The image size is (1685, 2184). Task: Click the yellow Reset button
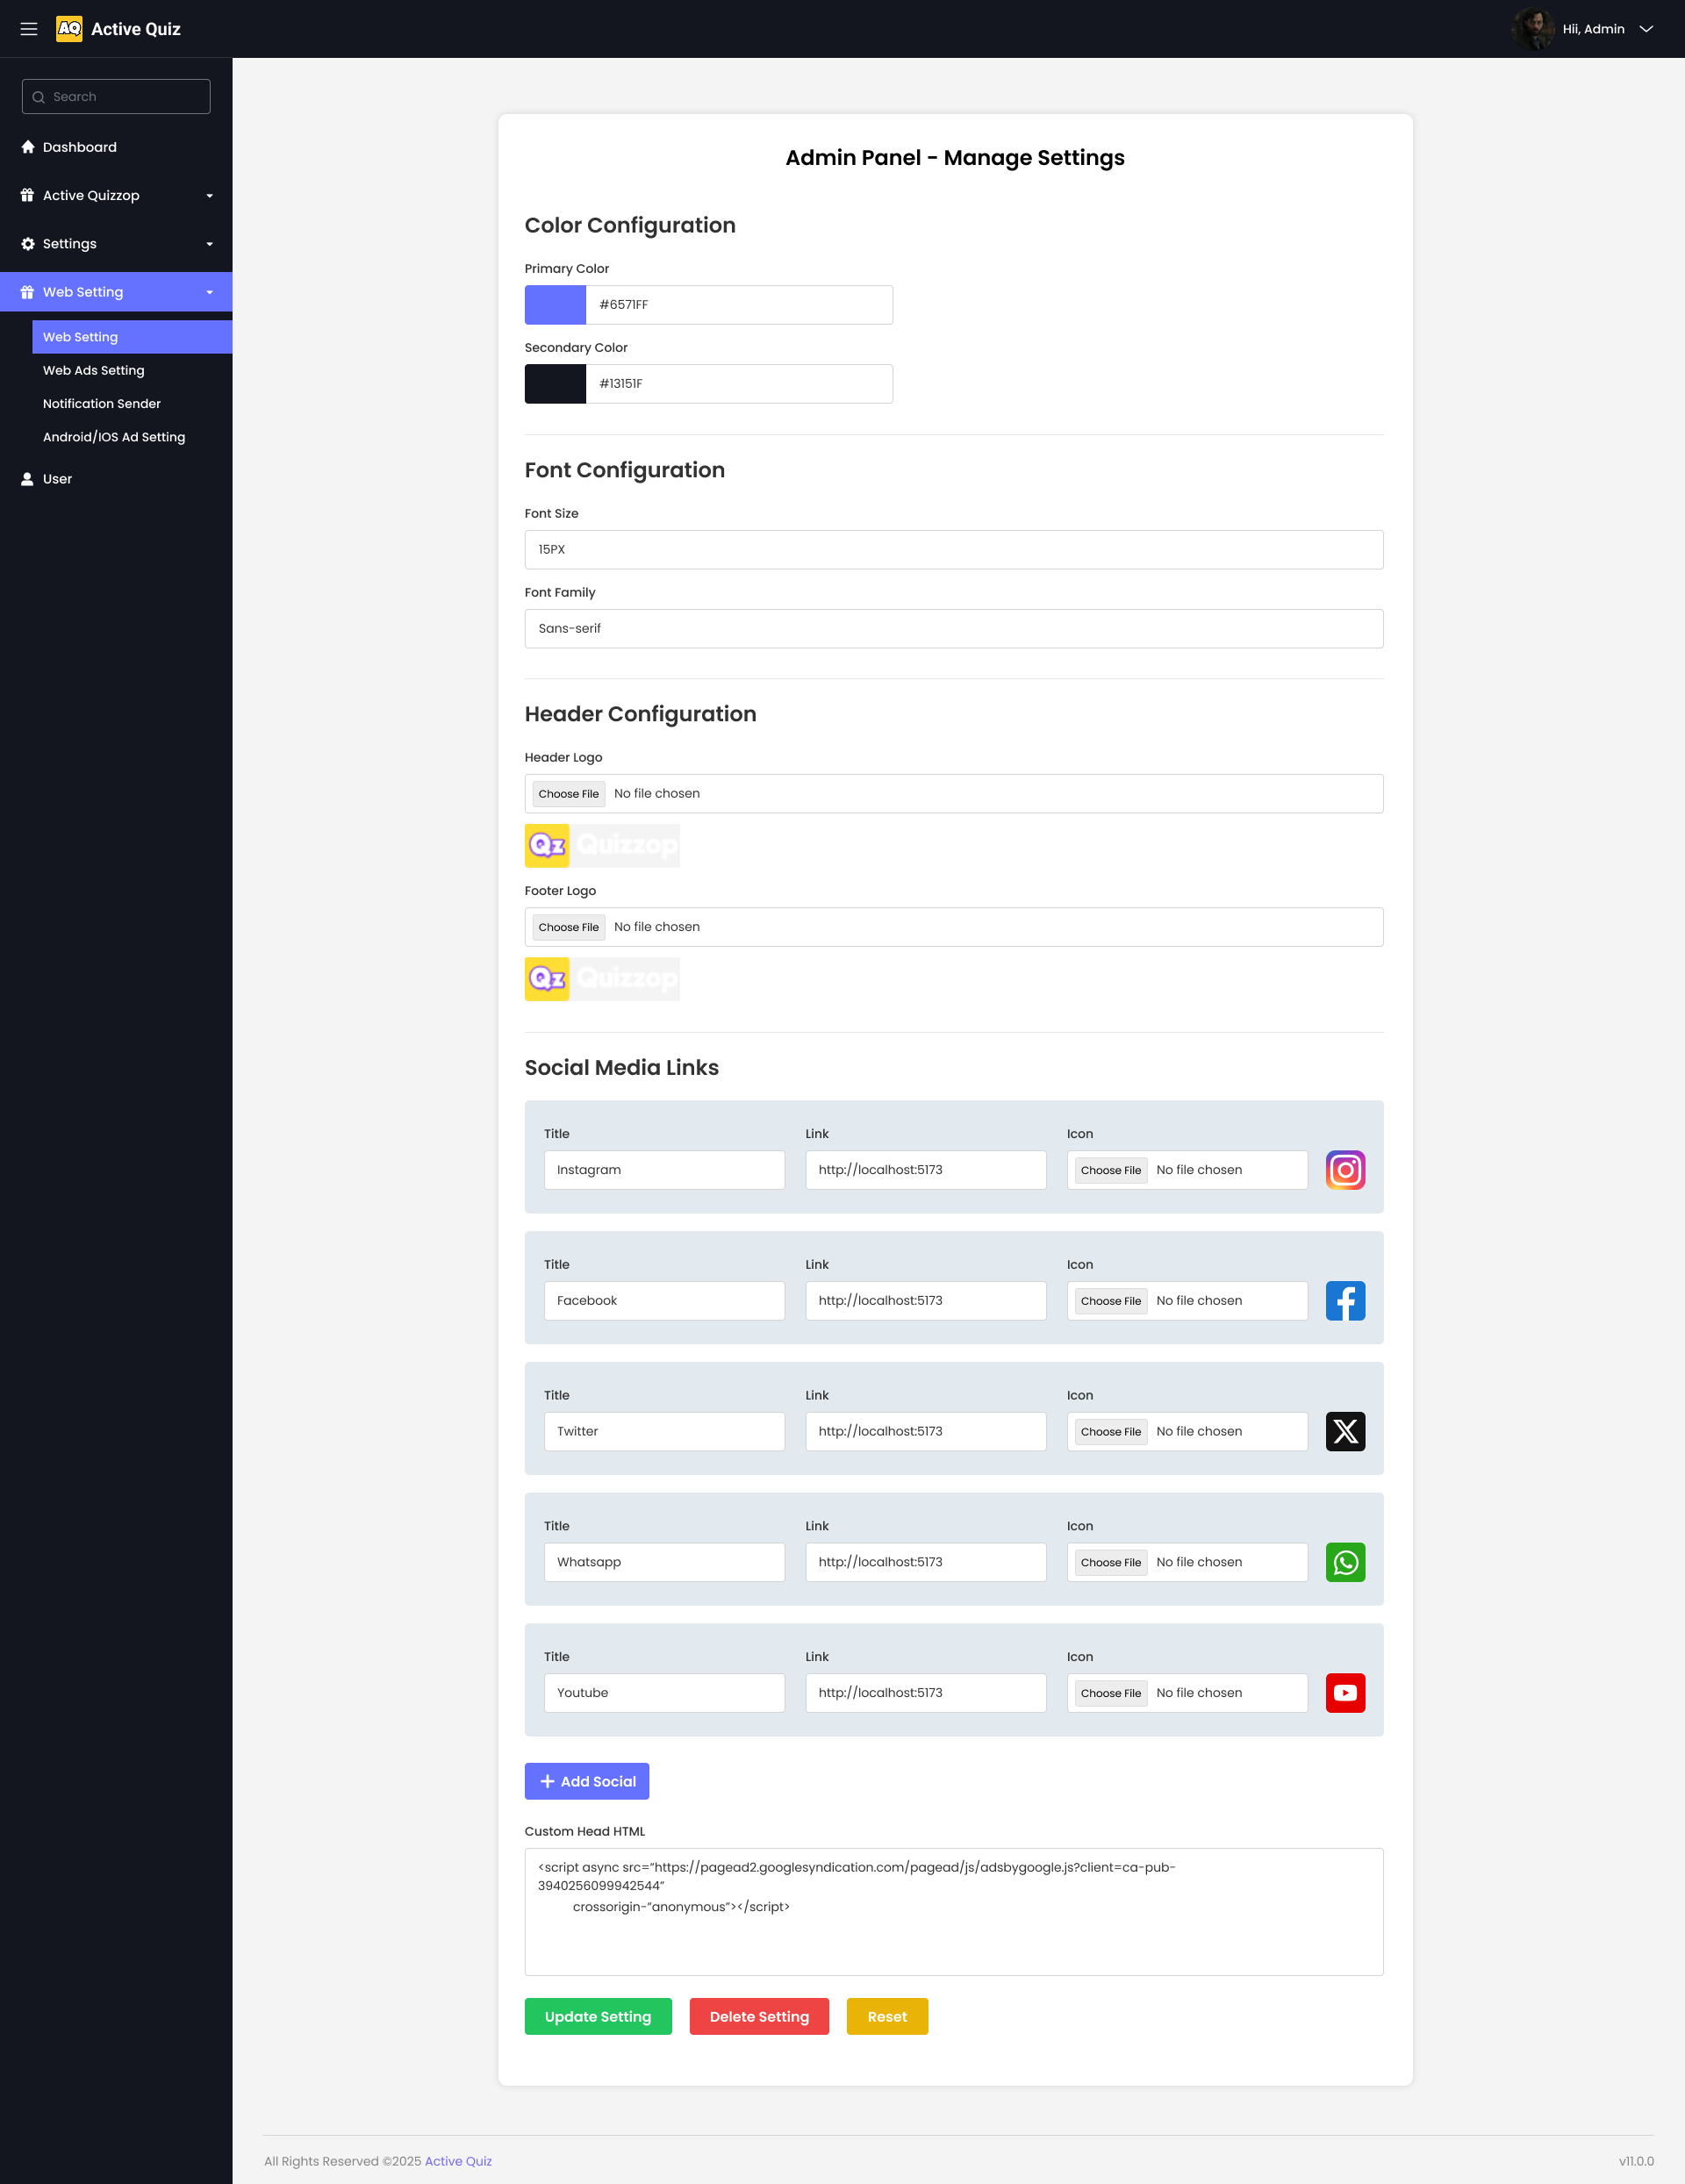887,2016
